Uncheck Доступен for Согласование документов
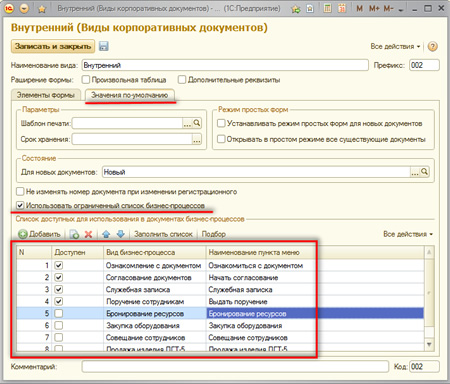 click(x=59, y=277)
